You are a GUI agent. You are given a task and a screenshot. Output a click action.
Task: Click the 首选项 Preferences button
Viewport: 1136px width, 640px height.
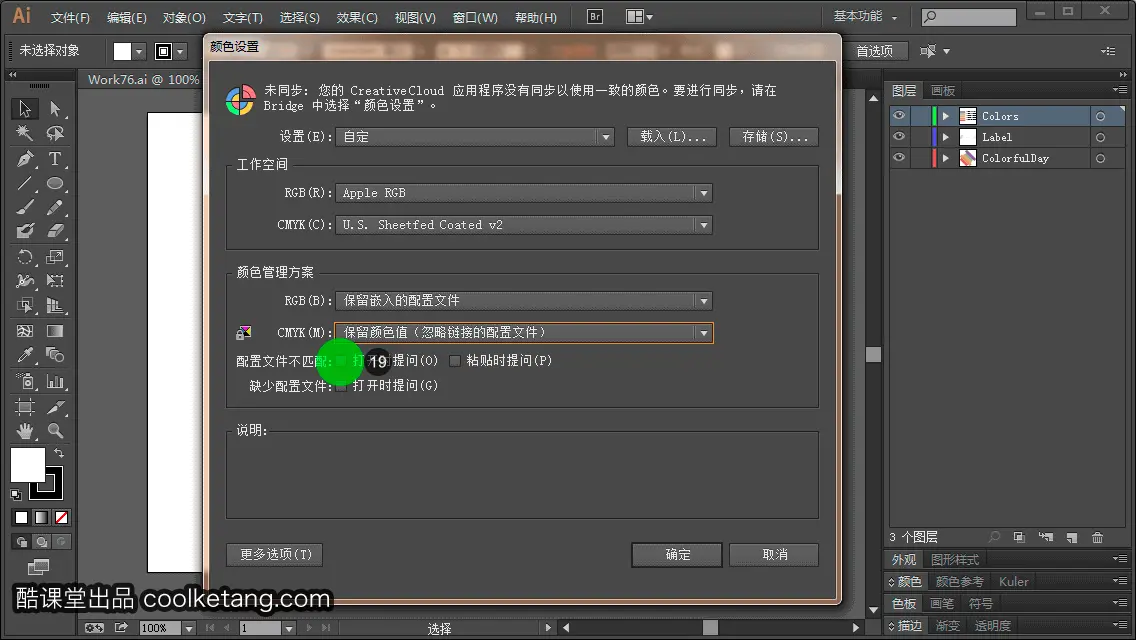[x=875, y=51]
